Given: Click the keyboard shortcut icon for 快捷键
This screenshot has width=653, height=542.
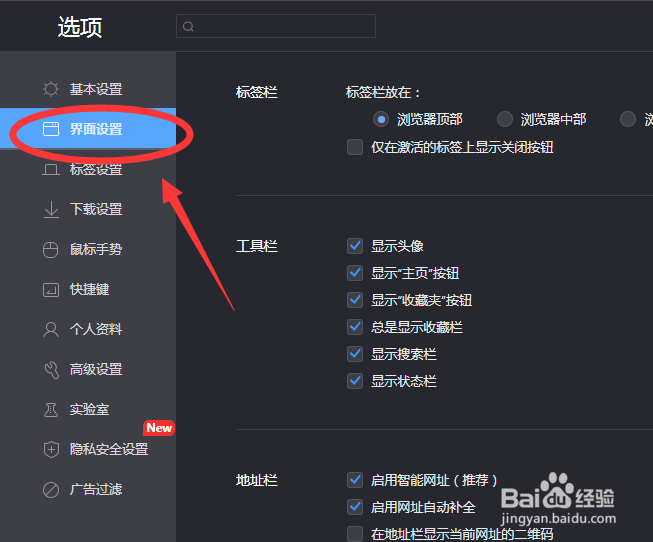Looking at the screenshot, I should (x=51, y=290).
